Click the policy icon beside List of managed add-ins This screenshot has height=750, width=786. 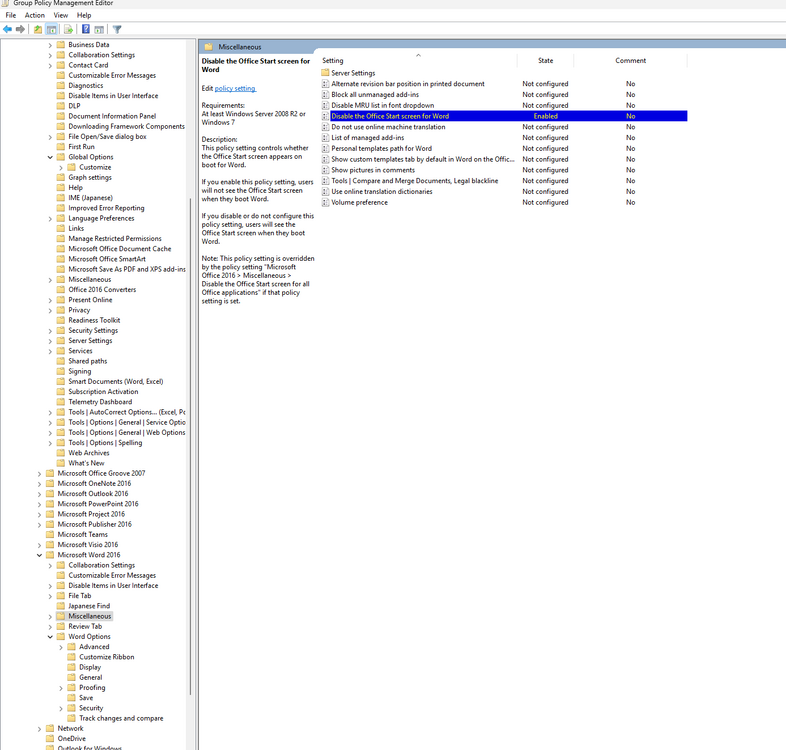[325, 138]
